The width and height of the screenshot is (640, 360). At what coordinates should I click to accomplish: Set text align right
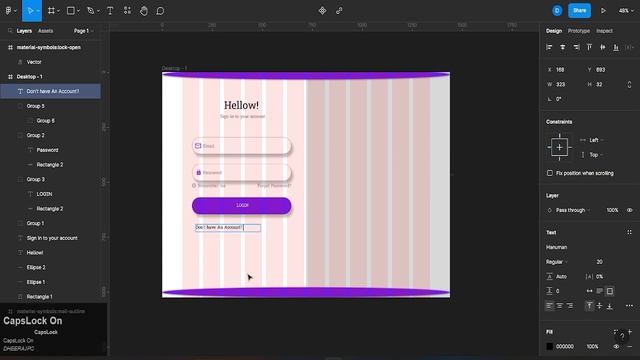(570, 306)
